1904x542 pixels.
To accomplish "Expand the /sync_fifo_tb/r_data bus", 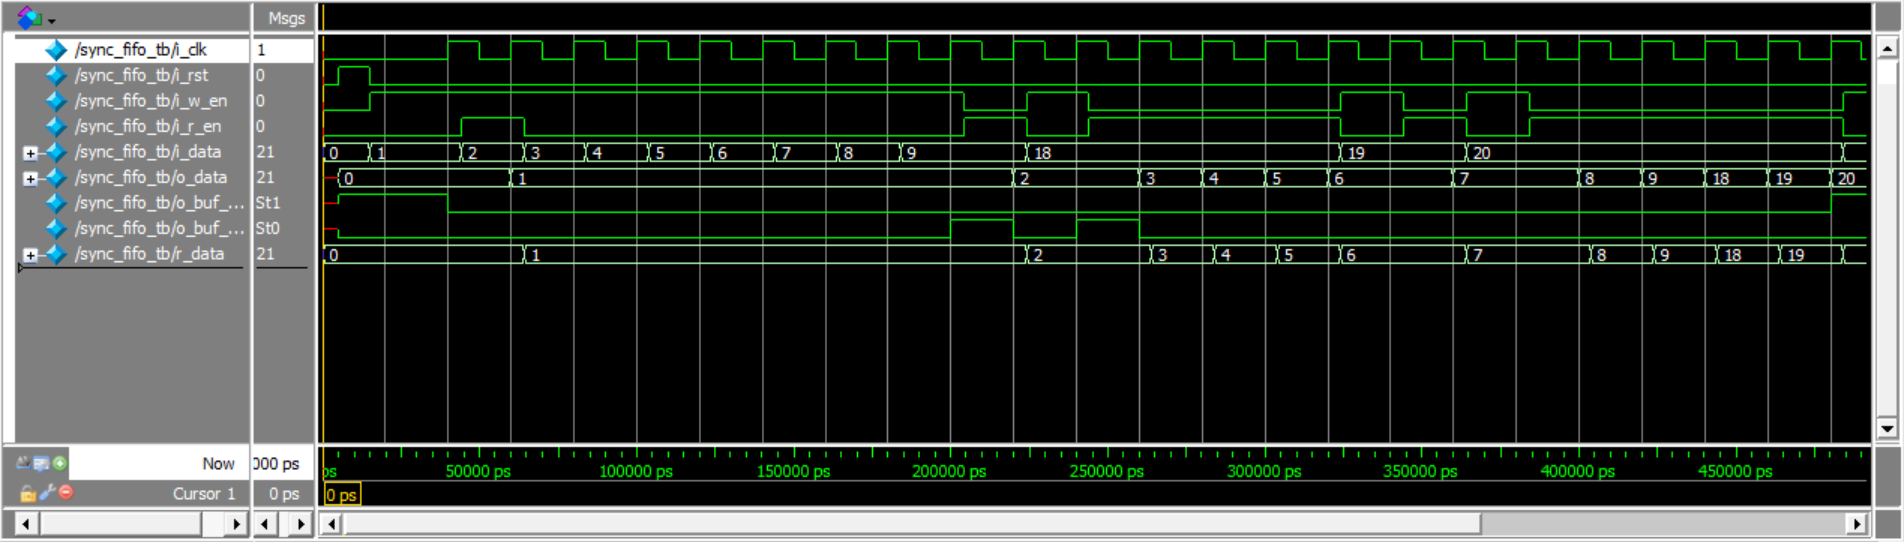I will (30, 255).
